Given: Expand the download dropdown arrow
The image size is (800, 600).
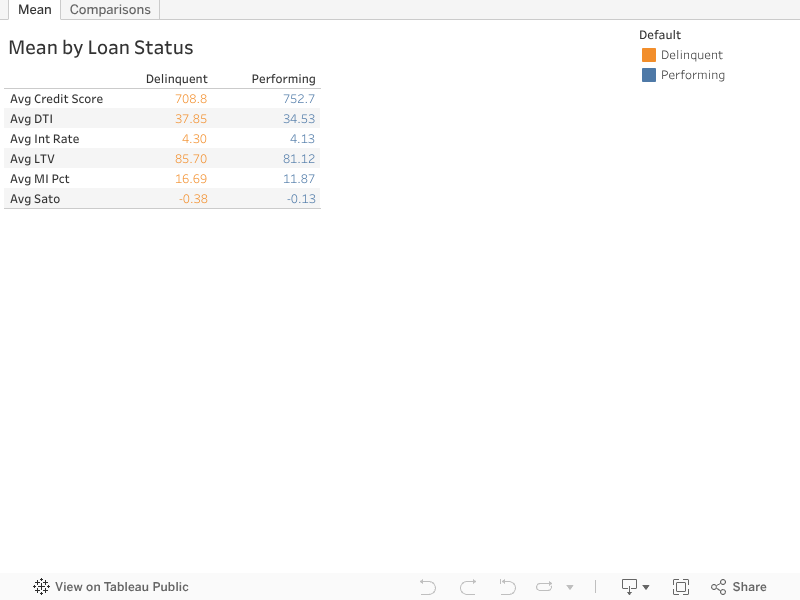Looking at the screenshot, I should pos(646,587).
